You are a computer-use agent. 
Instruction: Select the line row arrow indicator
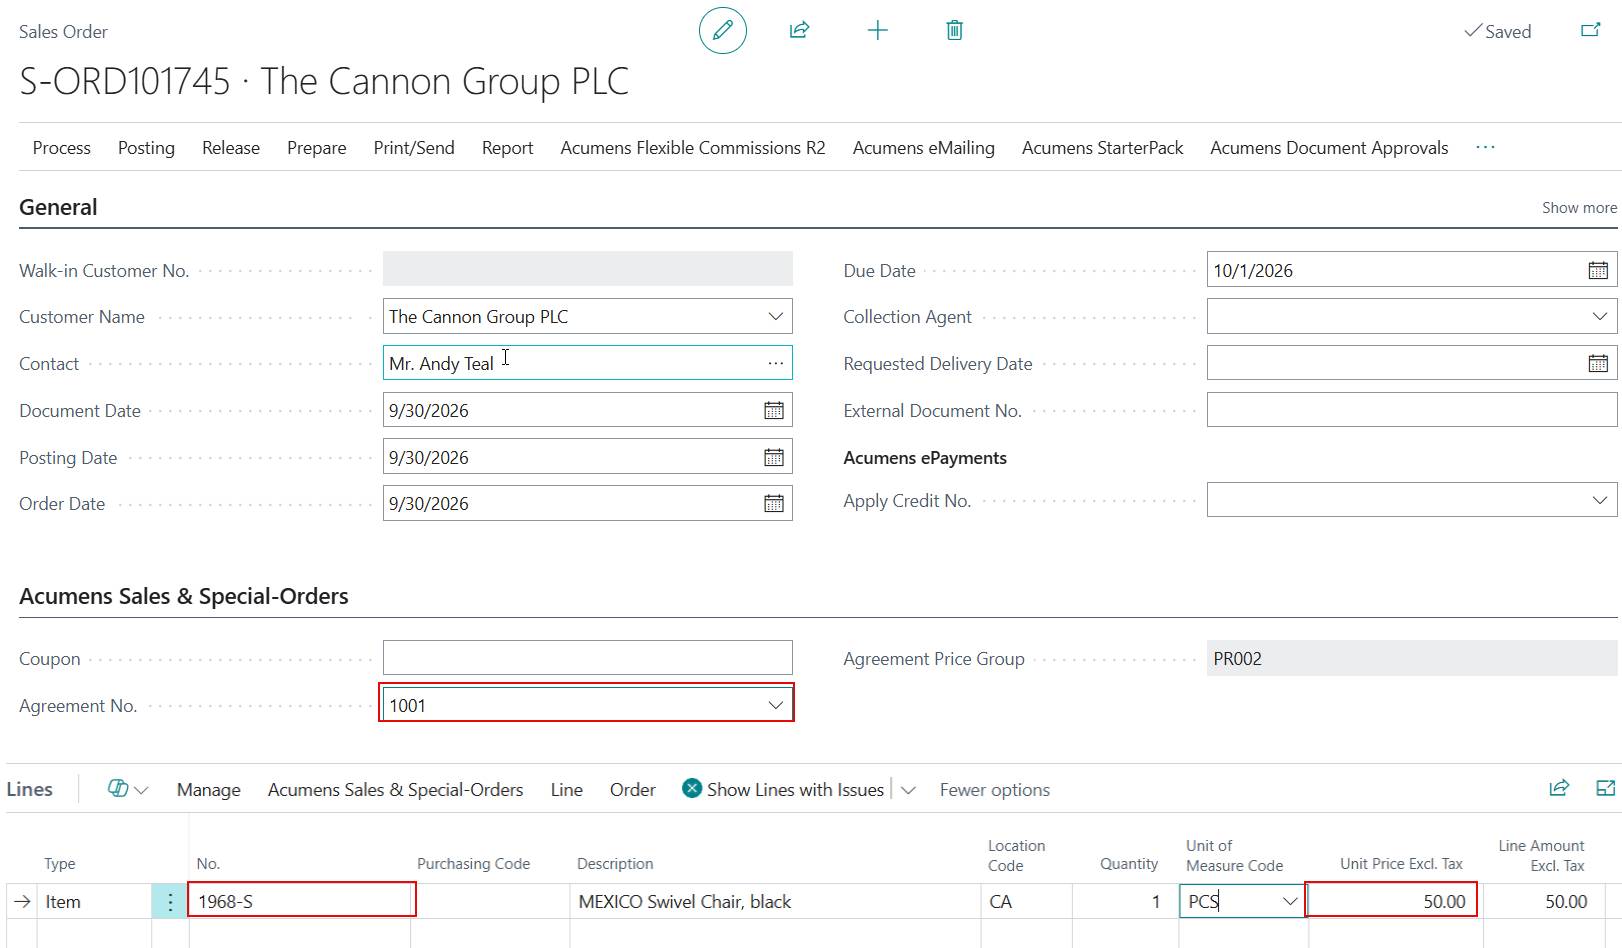[22, 901]
